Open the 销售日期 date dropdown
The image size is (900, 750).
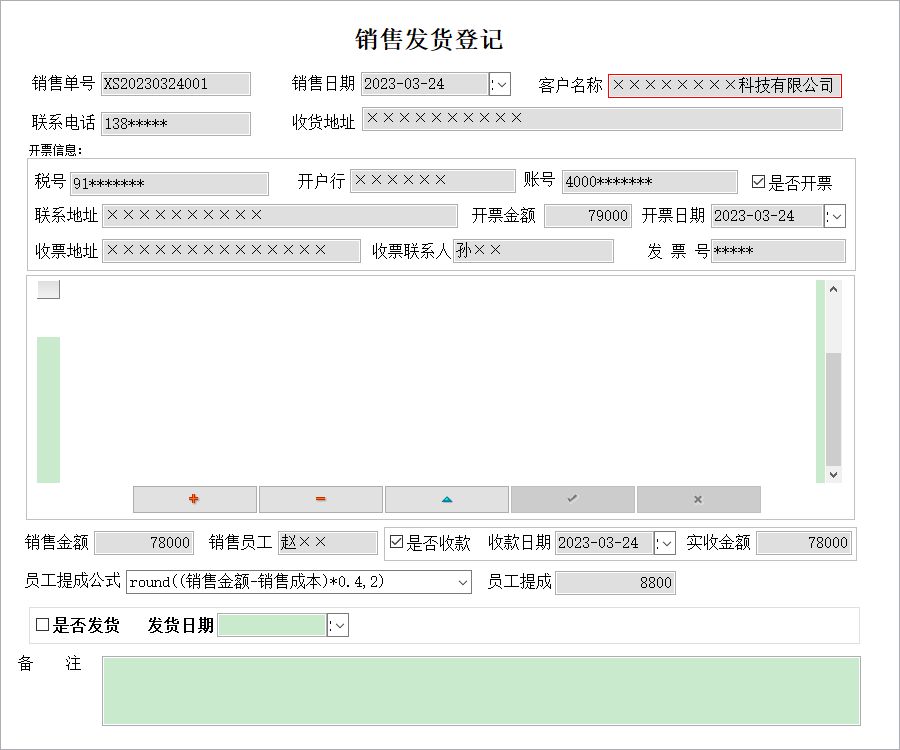pos(500,84)
